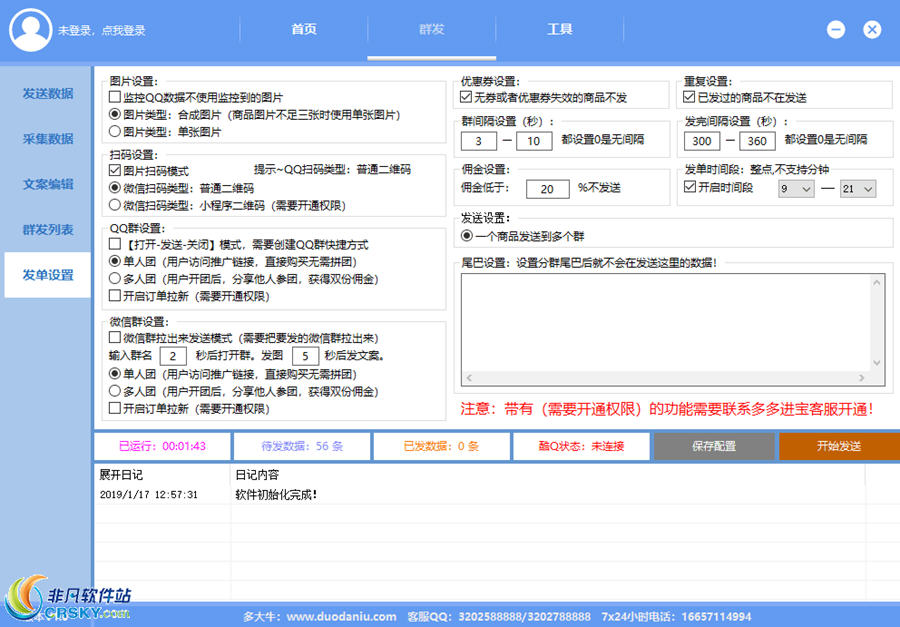This screenshot has width=900, height=627.
Task: Minimize the window with the round minus icon
Action: (836, 30)
